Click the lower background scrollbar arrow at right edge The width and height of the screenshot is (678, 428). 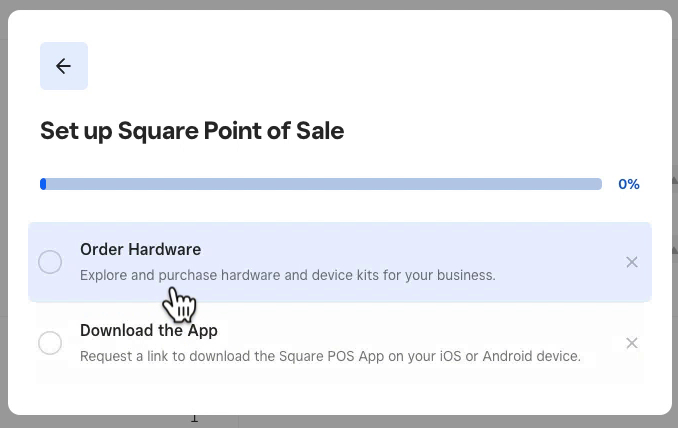tap(675, 250)
